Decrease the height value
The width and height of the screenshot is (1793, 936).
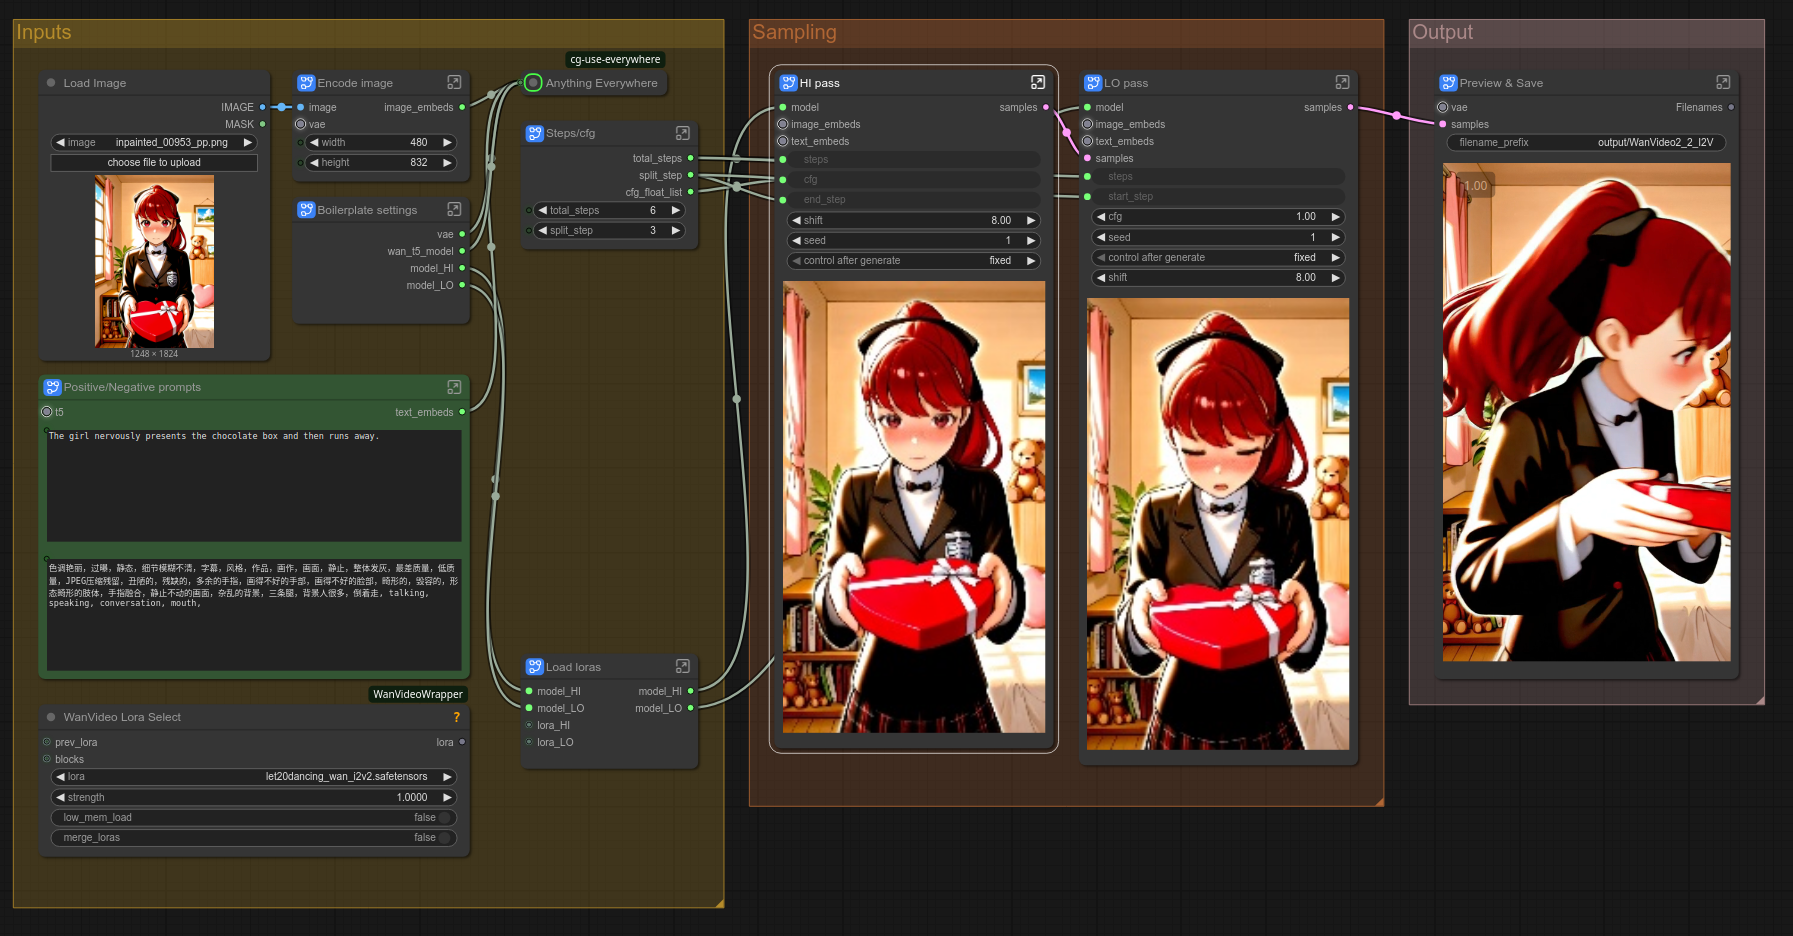[x=314, y=162]
